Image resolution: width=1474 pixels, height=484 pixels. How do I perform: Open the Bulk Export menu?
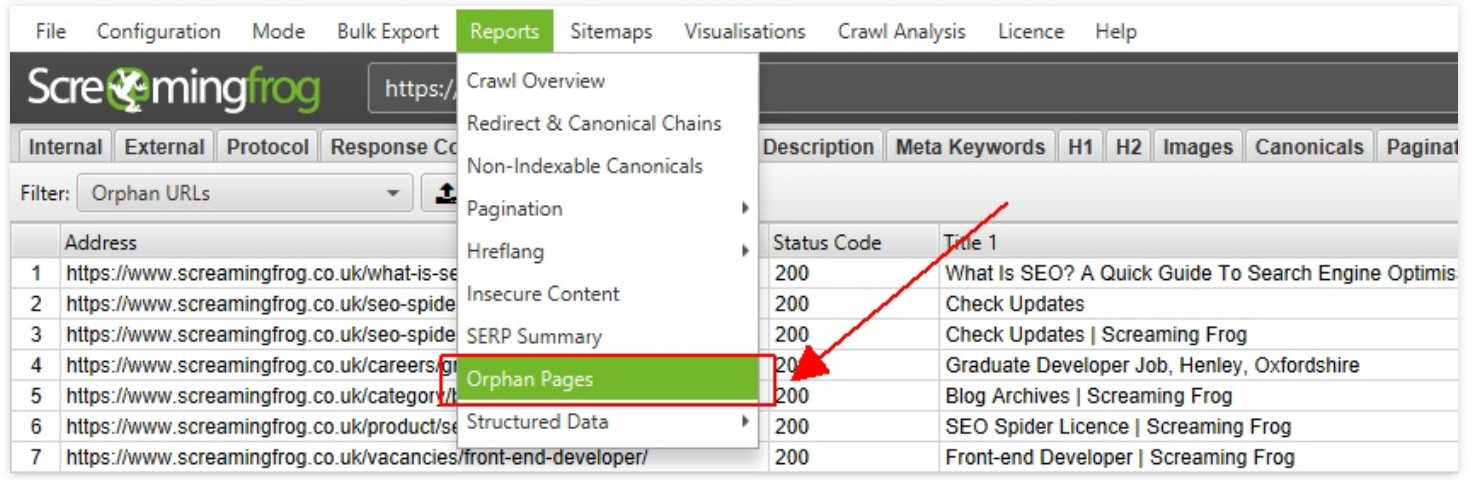click(x=388, y=31)
